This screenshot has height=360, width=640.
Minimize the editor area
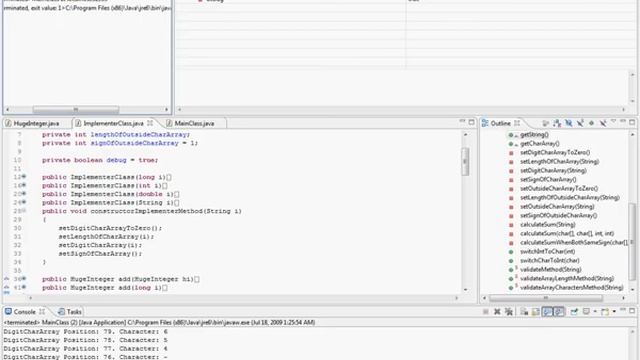[x=462, y=122]
